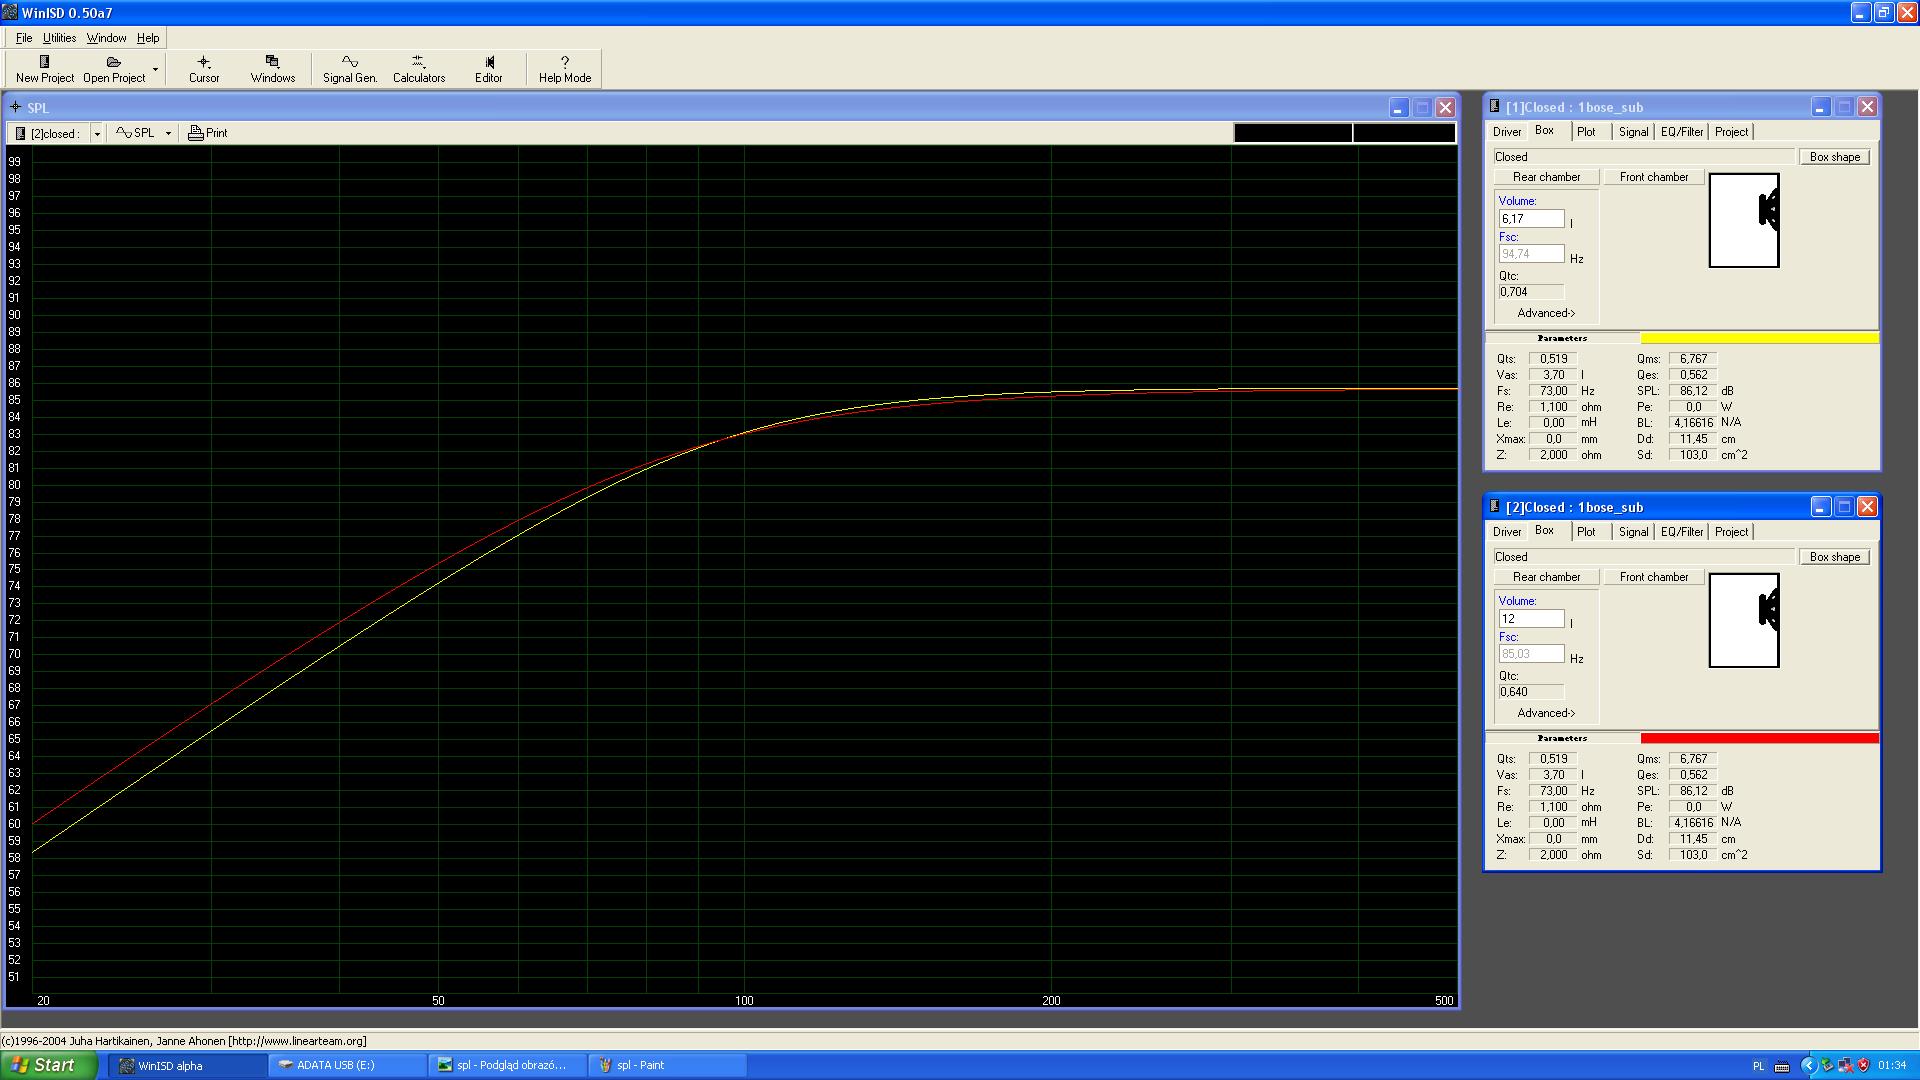Click the red plot color bar

click(1758, 738)
